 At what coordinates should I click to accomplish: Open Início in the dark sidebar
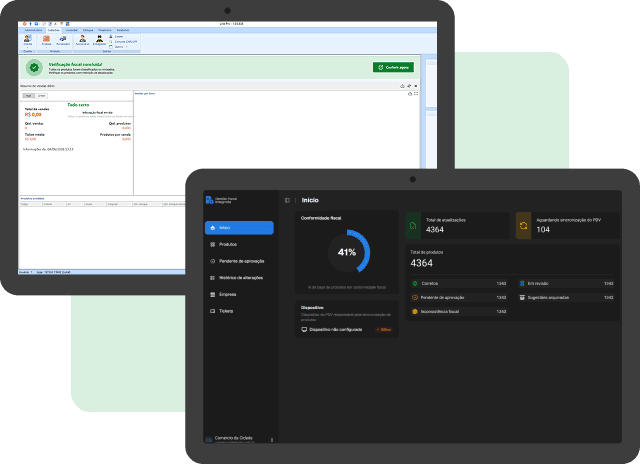click(x=239, y=228)
